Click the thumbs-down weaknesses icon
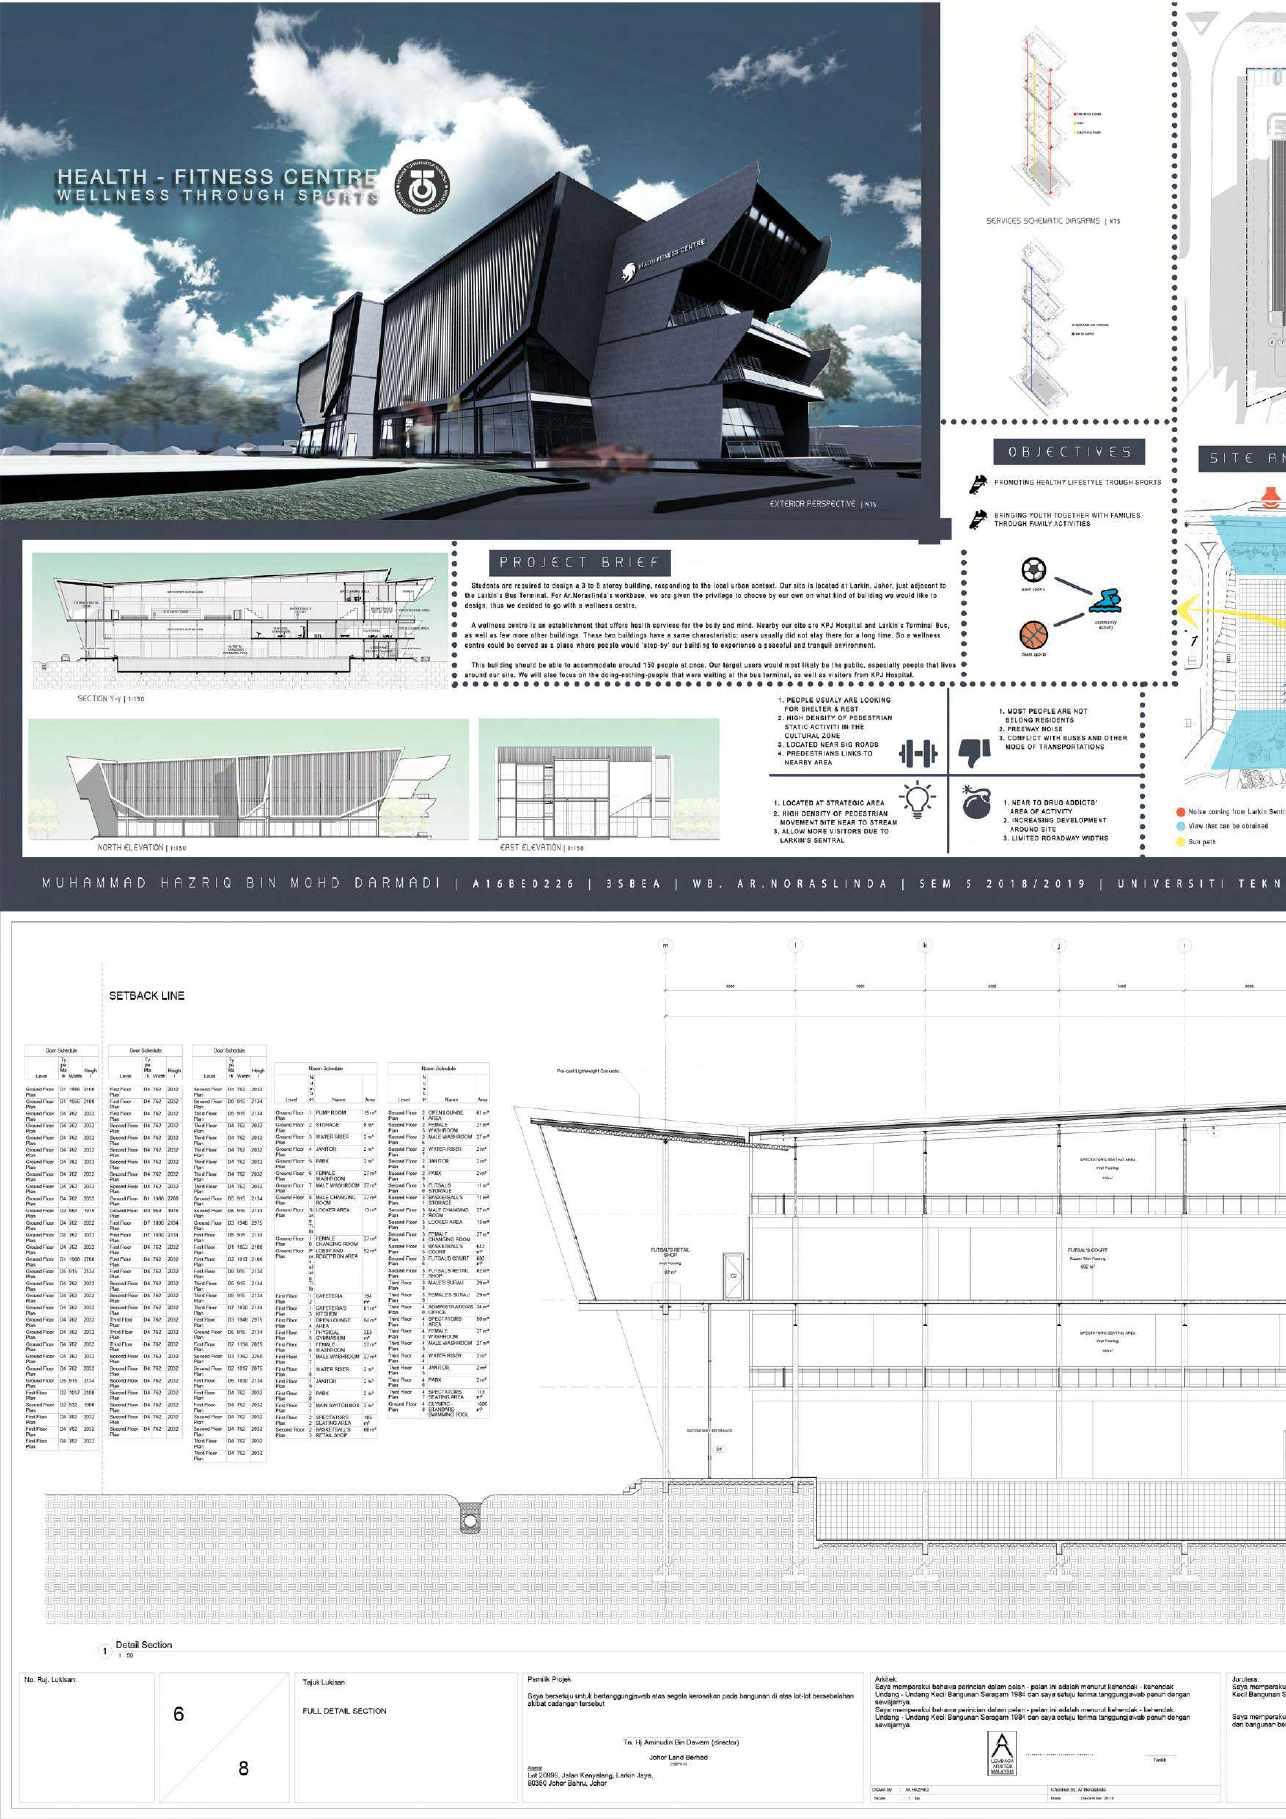Screen dimensions: 1286x1819 (975, 753)
